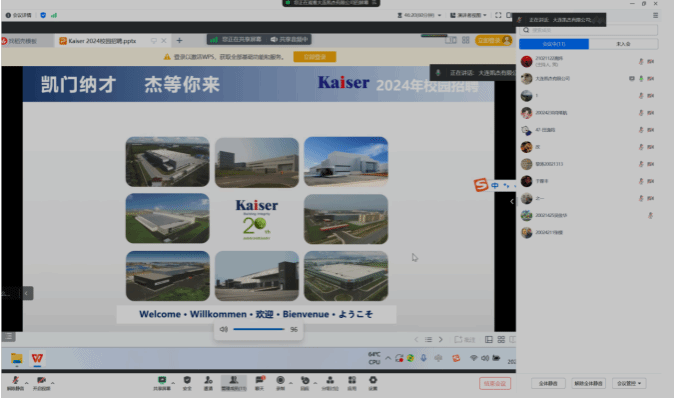
Task: Select the blue in-meeting participants tab
Action: coord(554,44)
